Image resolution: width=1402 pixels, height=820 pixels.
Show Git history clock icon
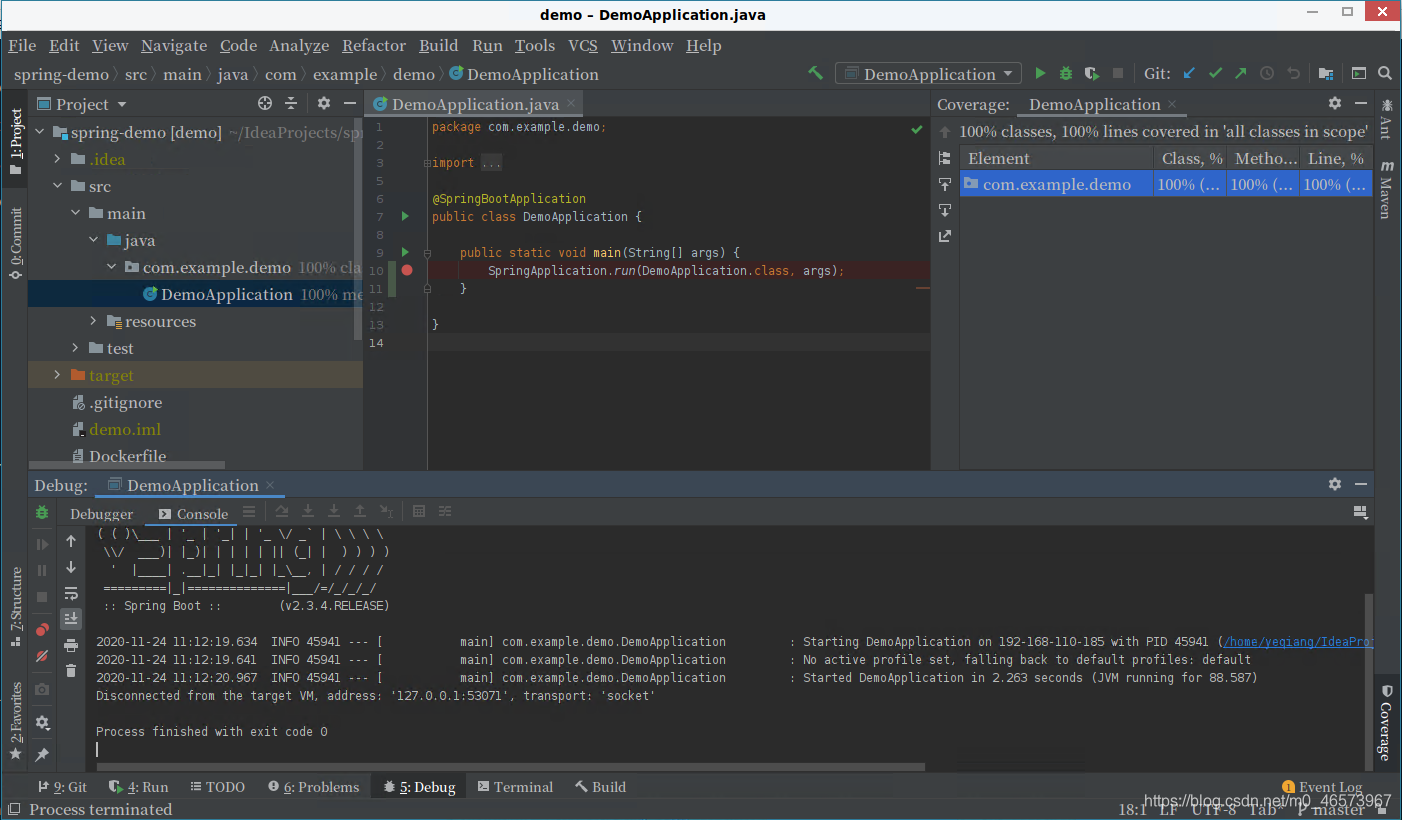(1267, 73)
